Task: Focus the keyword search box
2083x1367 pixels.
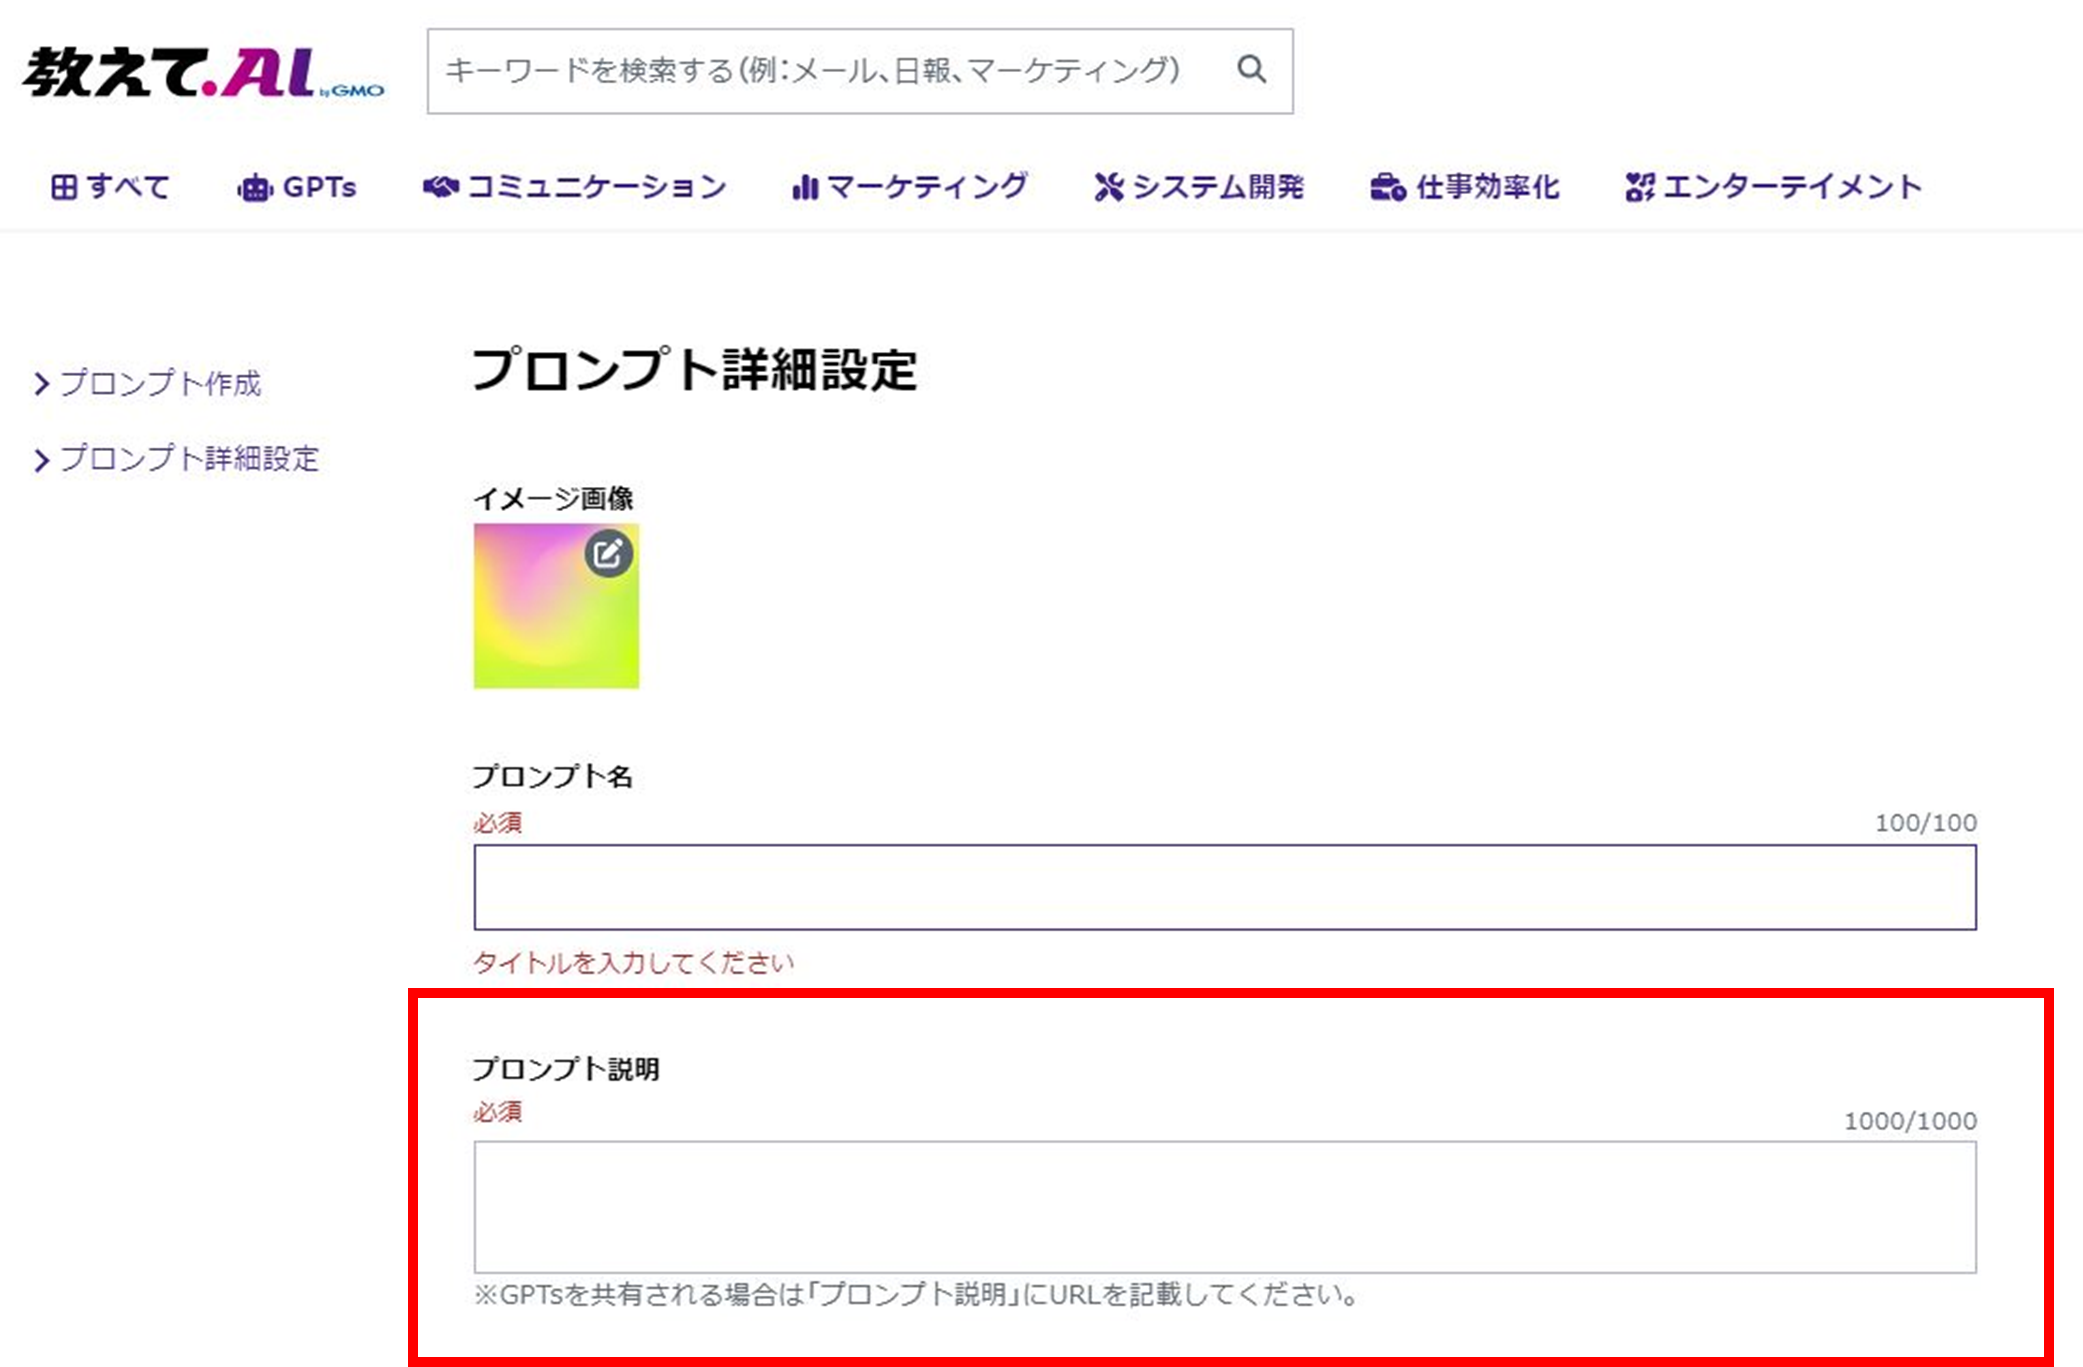Action: coord(810,70)
